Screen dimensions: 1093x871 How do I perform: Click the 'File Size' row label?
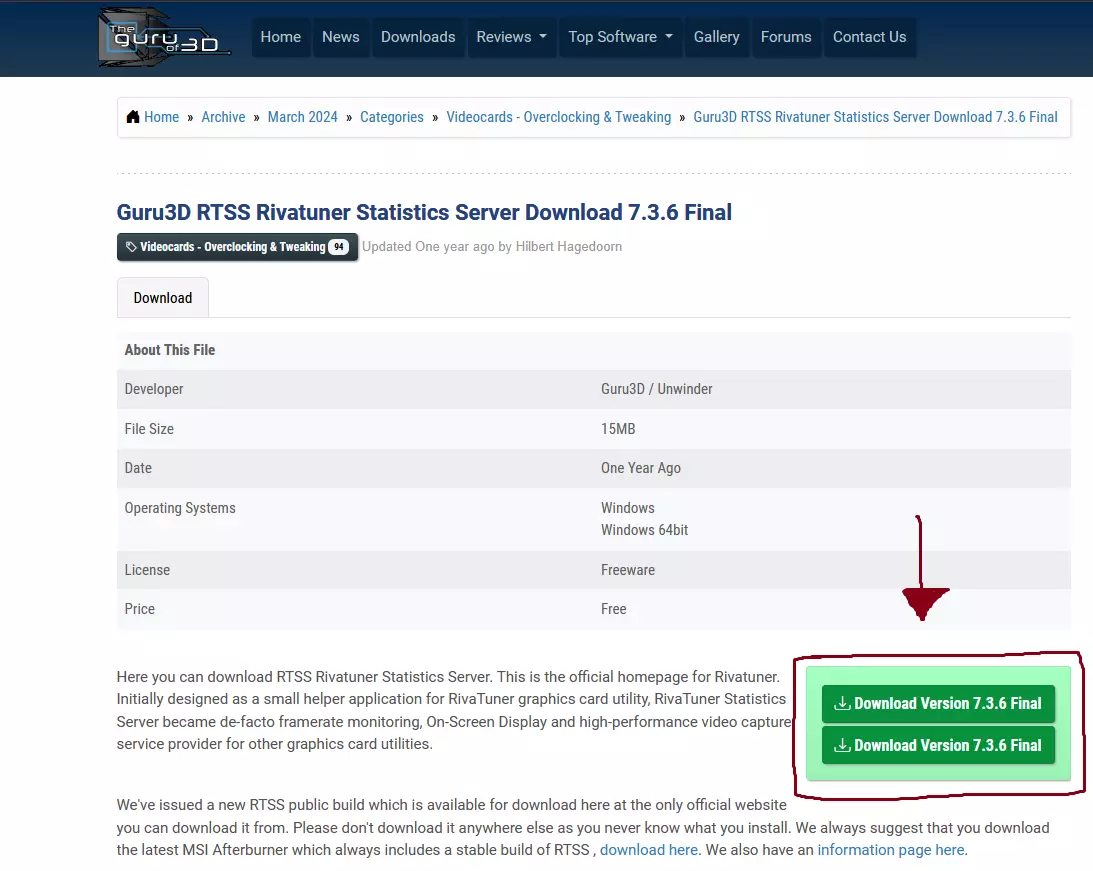[149, 429]
